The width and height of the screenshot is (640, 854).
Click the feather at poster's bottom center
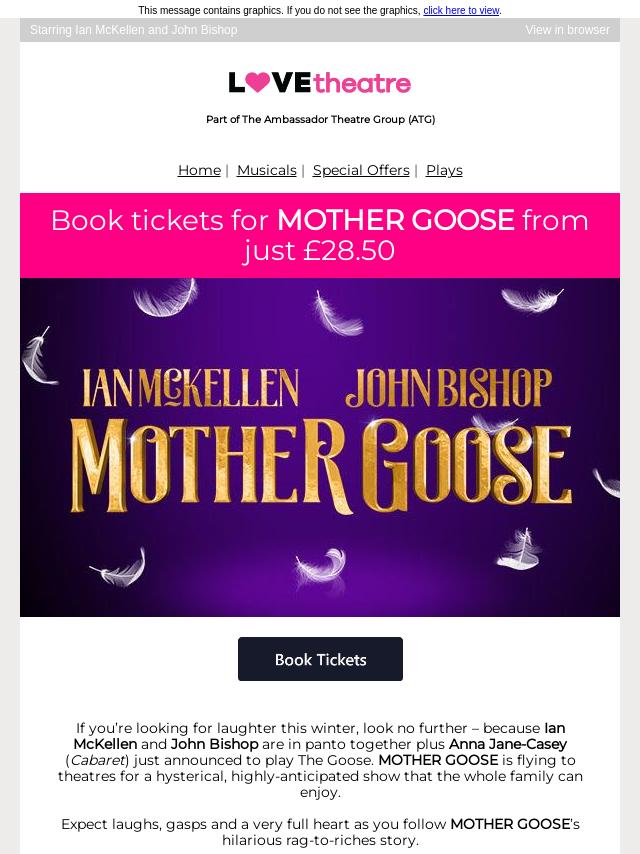(x=322, y=566)
